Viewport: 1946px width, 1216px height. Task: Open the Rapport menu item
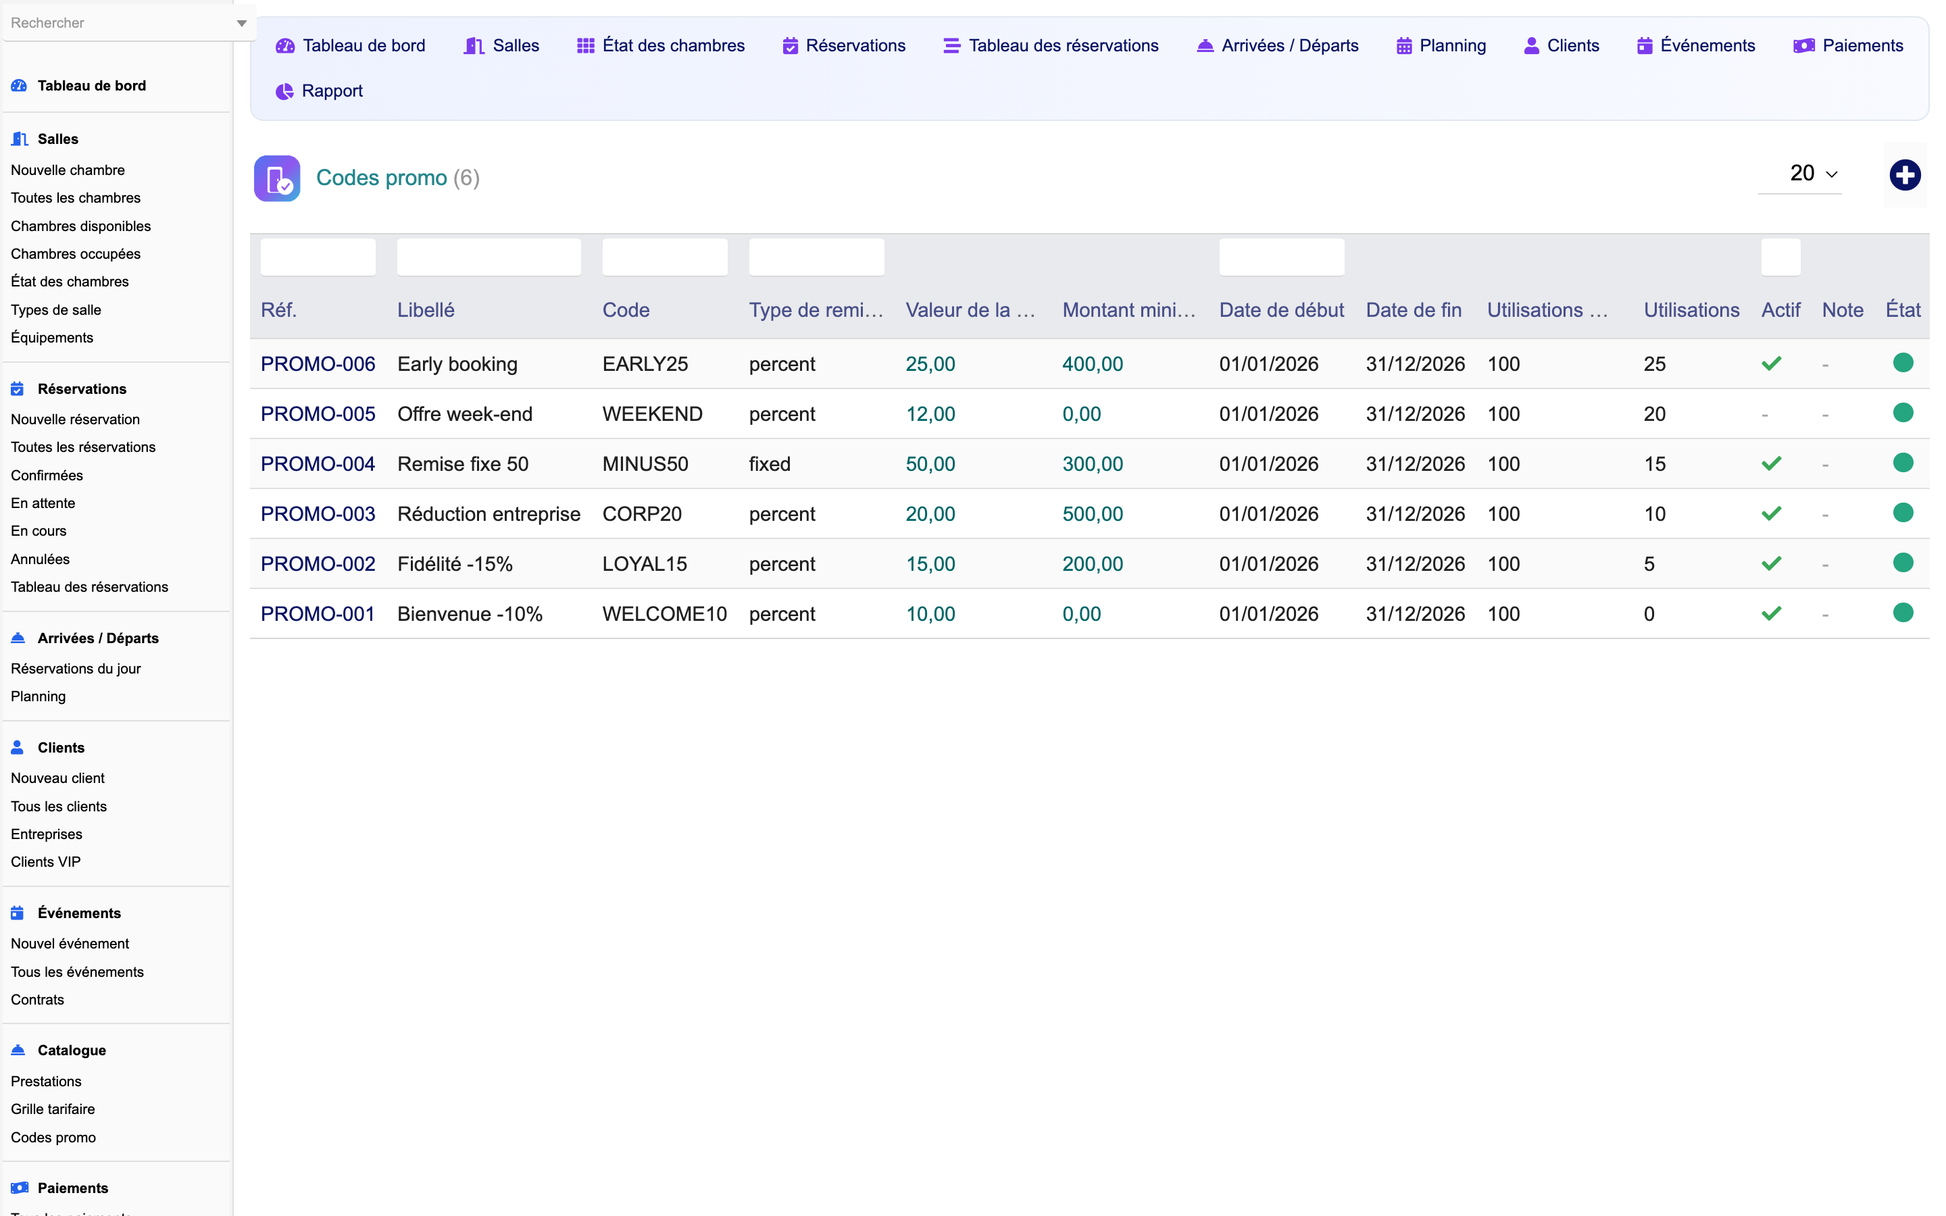coord(319,91)
